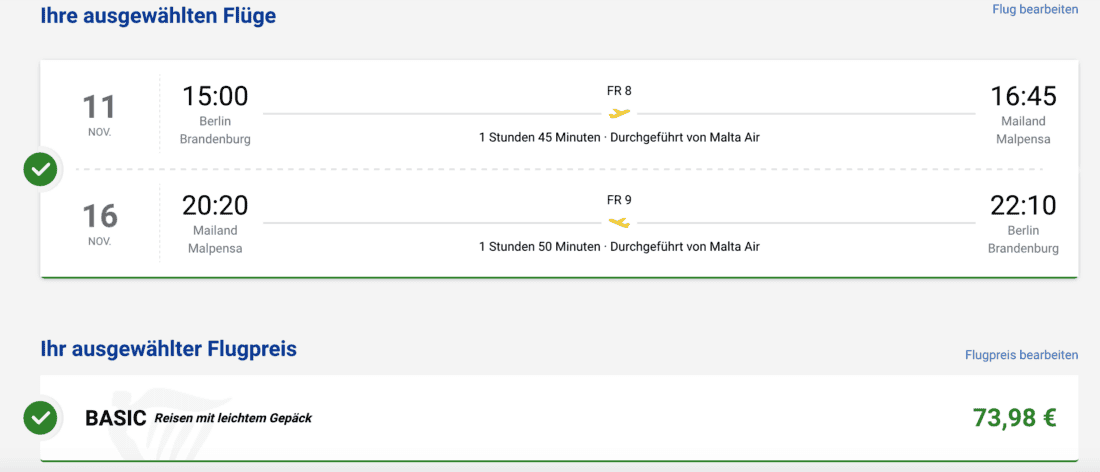Open the Flugpreis bearbeiten link
Image resolution: width=1100 pixels, height=472 pixels.
[1021, 355]
